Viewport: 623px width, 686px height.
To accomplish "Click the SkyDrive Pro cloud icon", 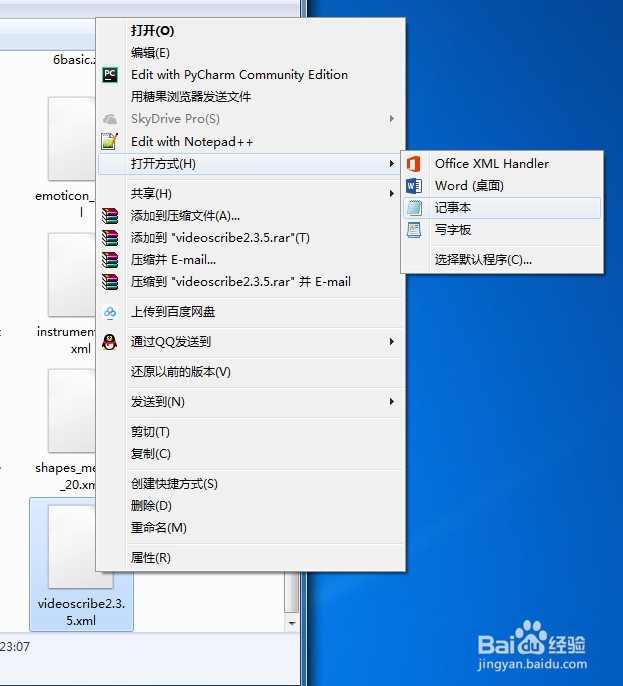I will click(110, 119).
